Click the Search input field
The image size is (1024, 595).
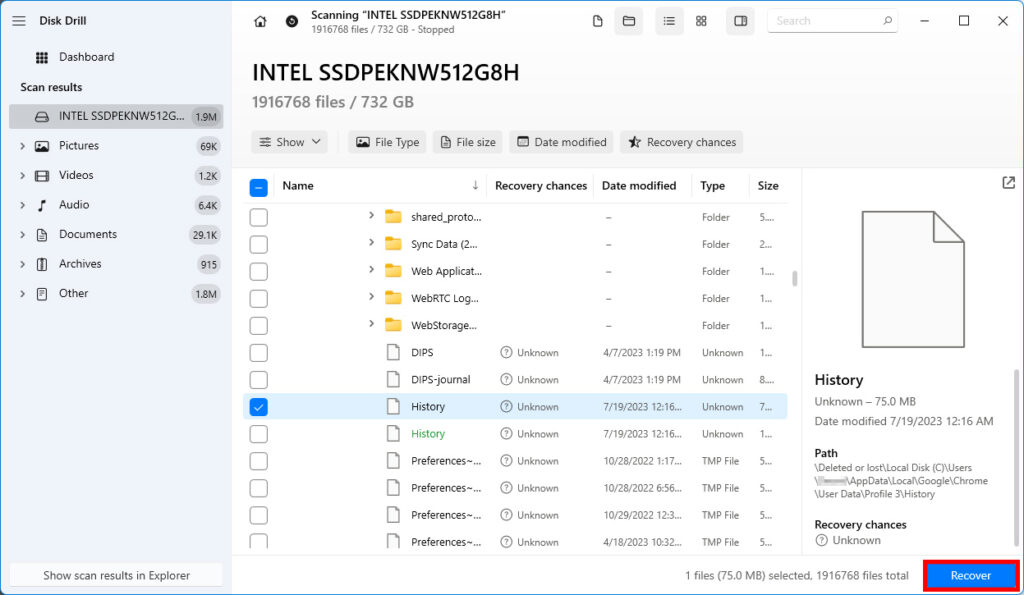[x=824, y=21]
